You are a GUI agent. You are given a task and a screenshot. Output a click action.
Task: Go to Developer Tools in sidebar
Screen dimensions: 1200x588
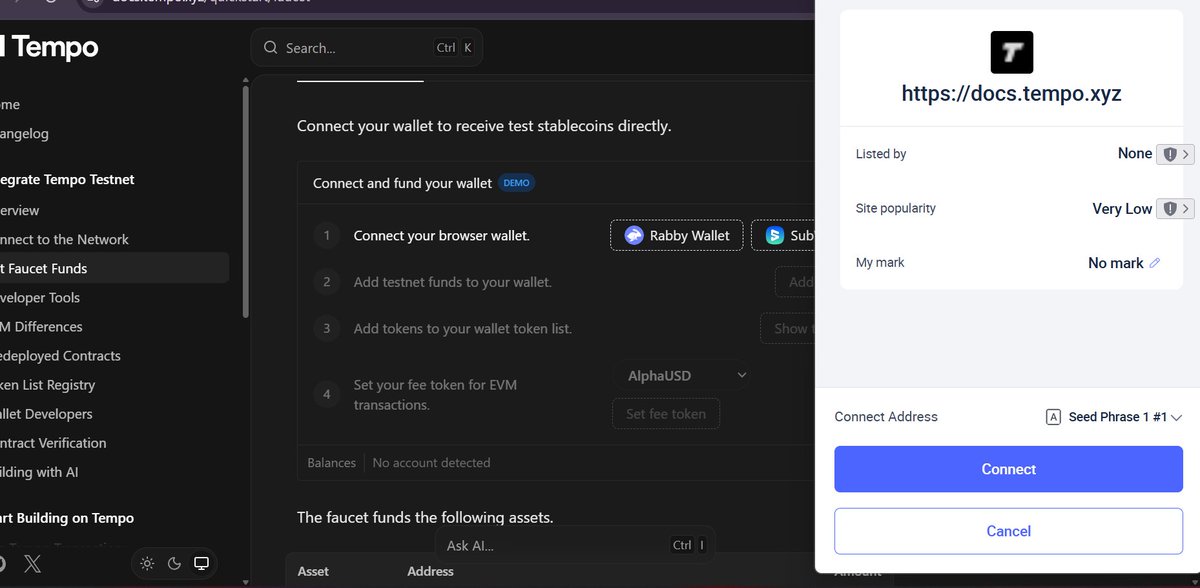[40, 297]
